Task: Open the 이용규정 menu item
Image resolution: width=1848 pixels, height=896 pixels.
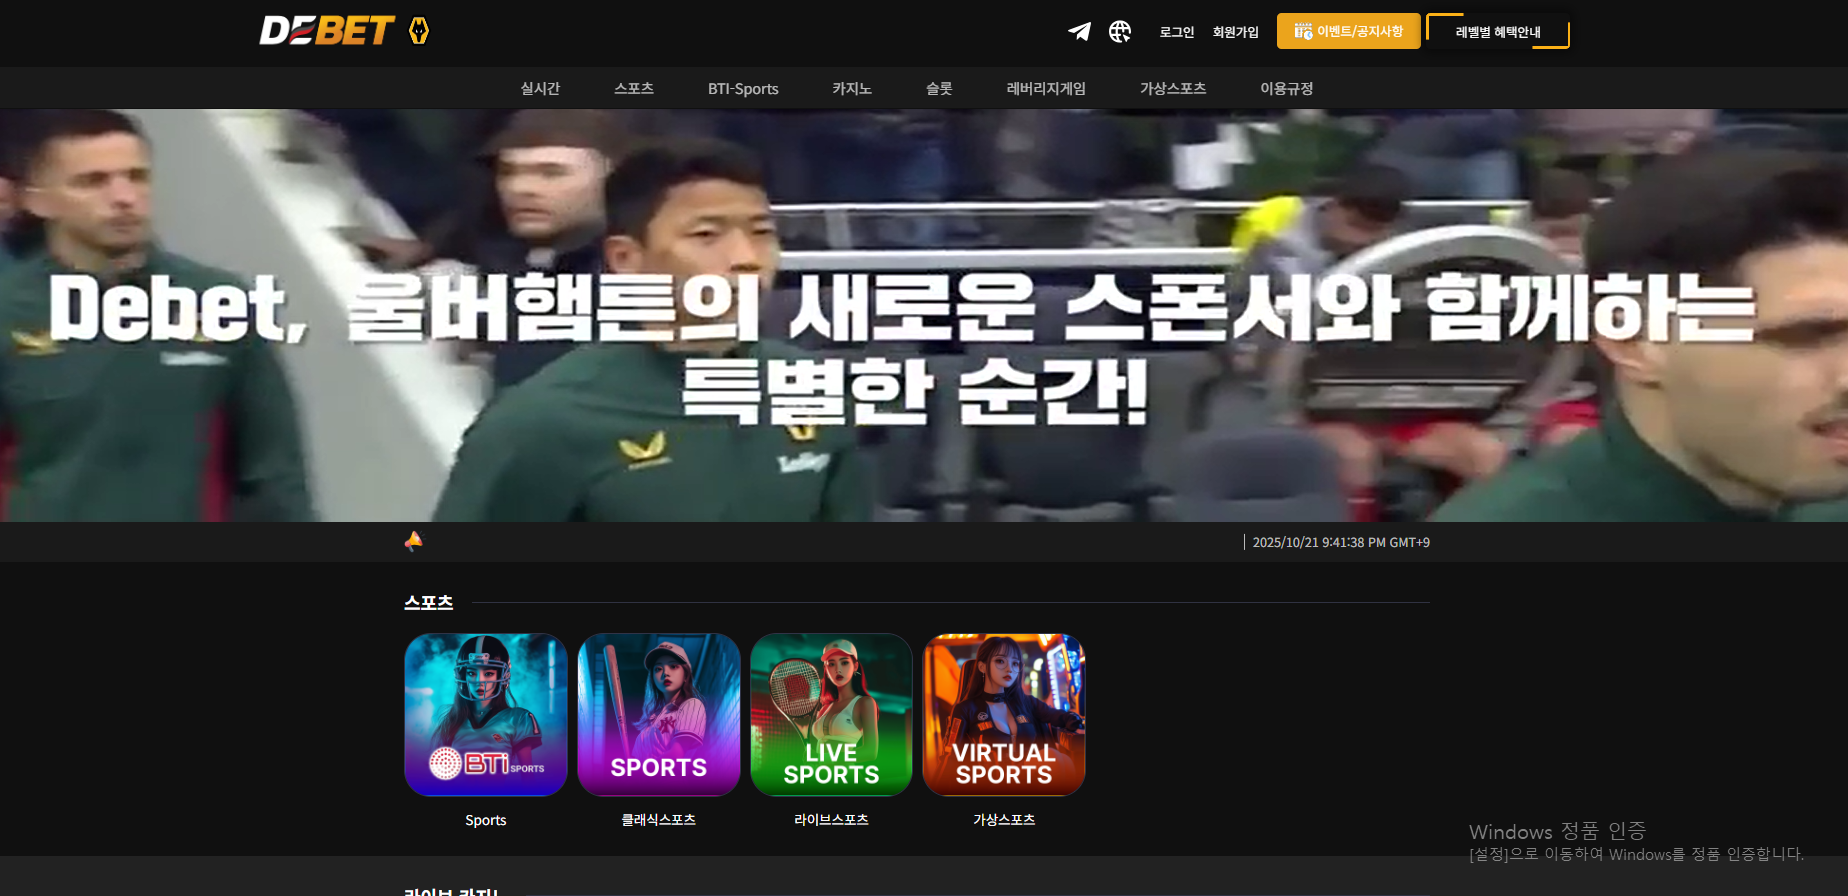Action: pos(1286,88)
